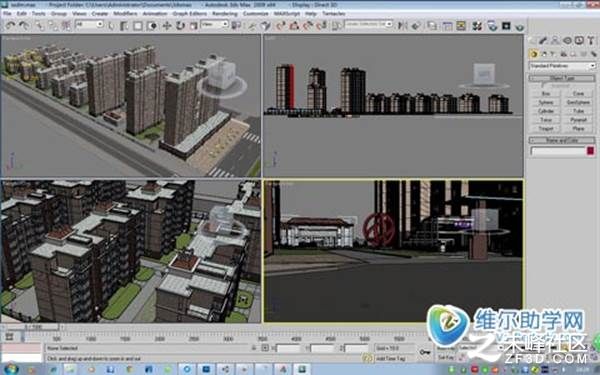Toggle the Set Key mode key icon
This screenshot has height=375, width=600.
click(x=425, y=352)
